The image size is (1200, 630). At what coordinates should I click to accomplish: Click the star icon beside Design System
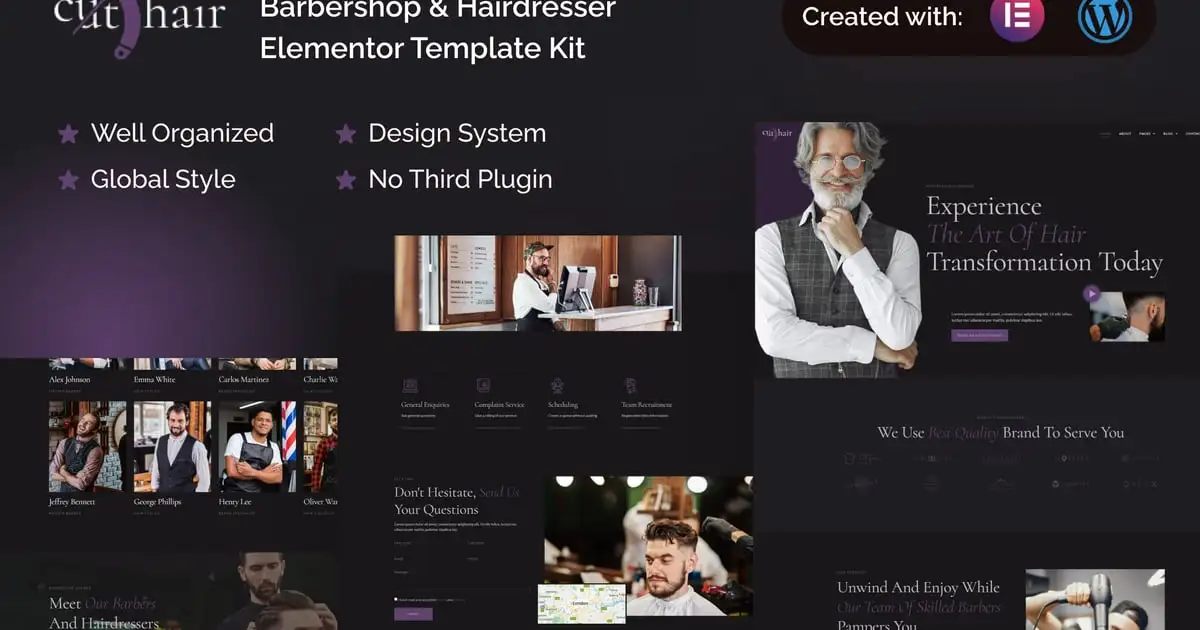(345, 134)
